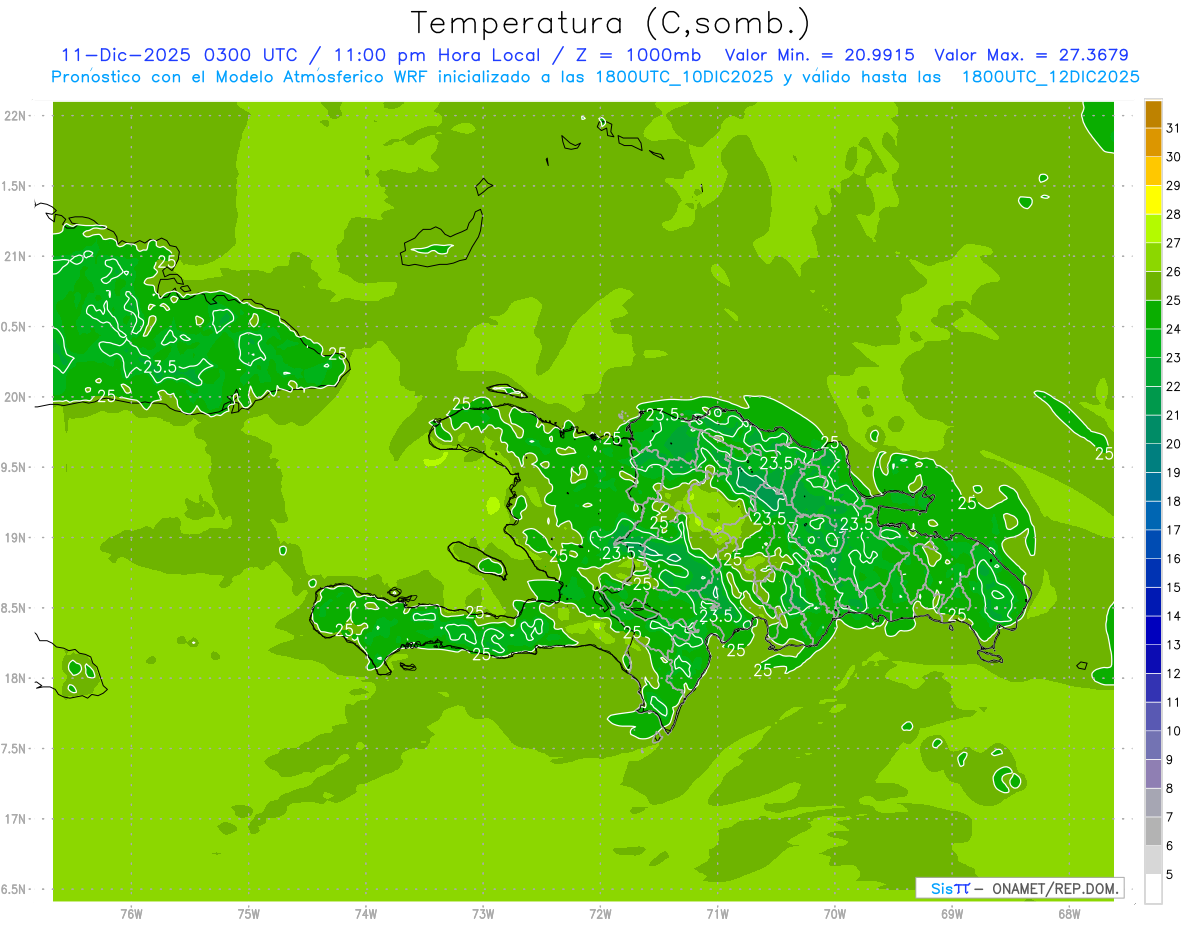Pick the dark blue legend swatch between 12 and 13
Screen dimensions: 1200x927
pyautogui.click(x=1153, y=659)
